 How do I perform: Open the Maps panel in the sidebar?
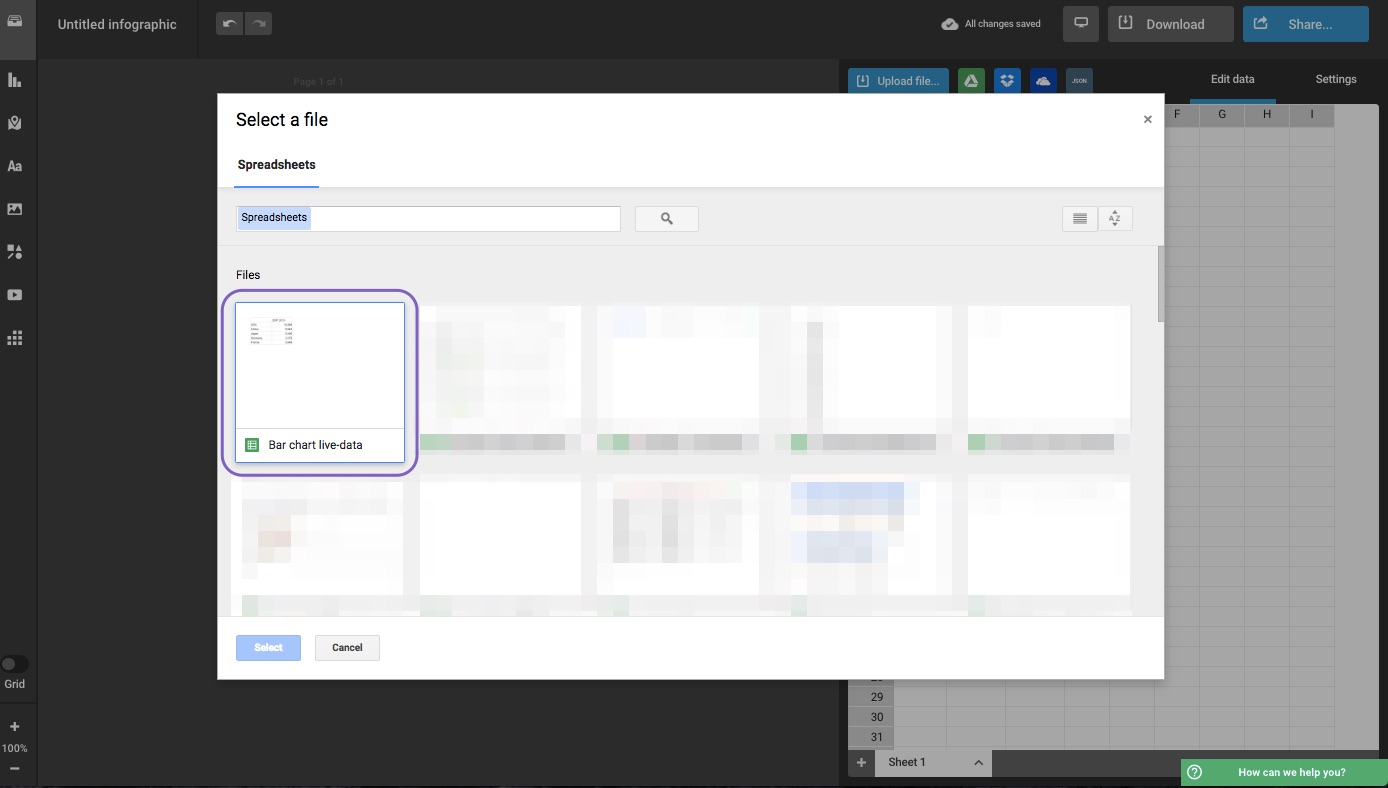[15, 123]
